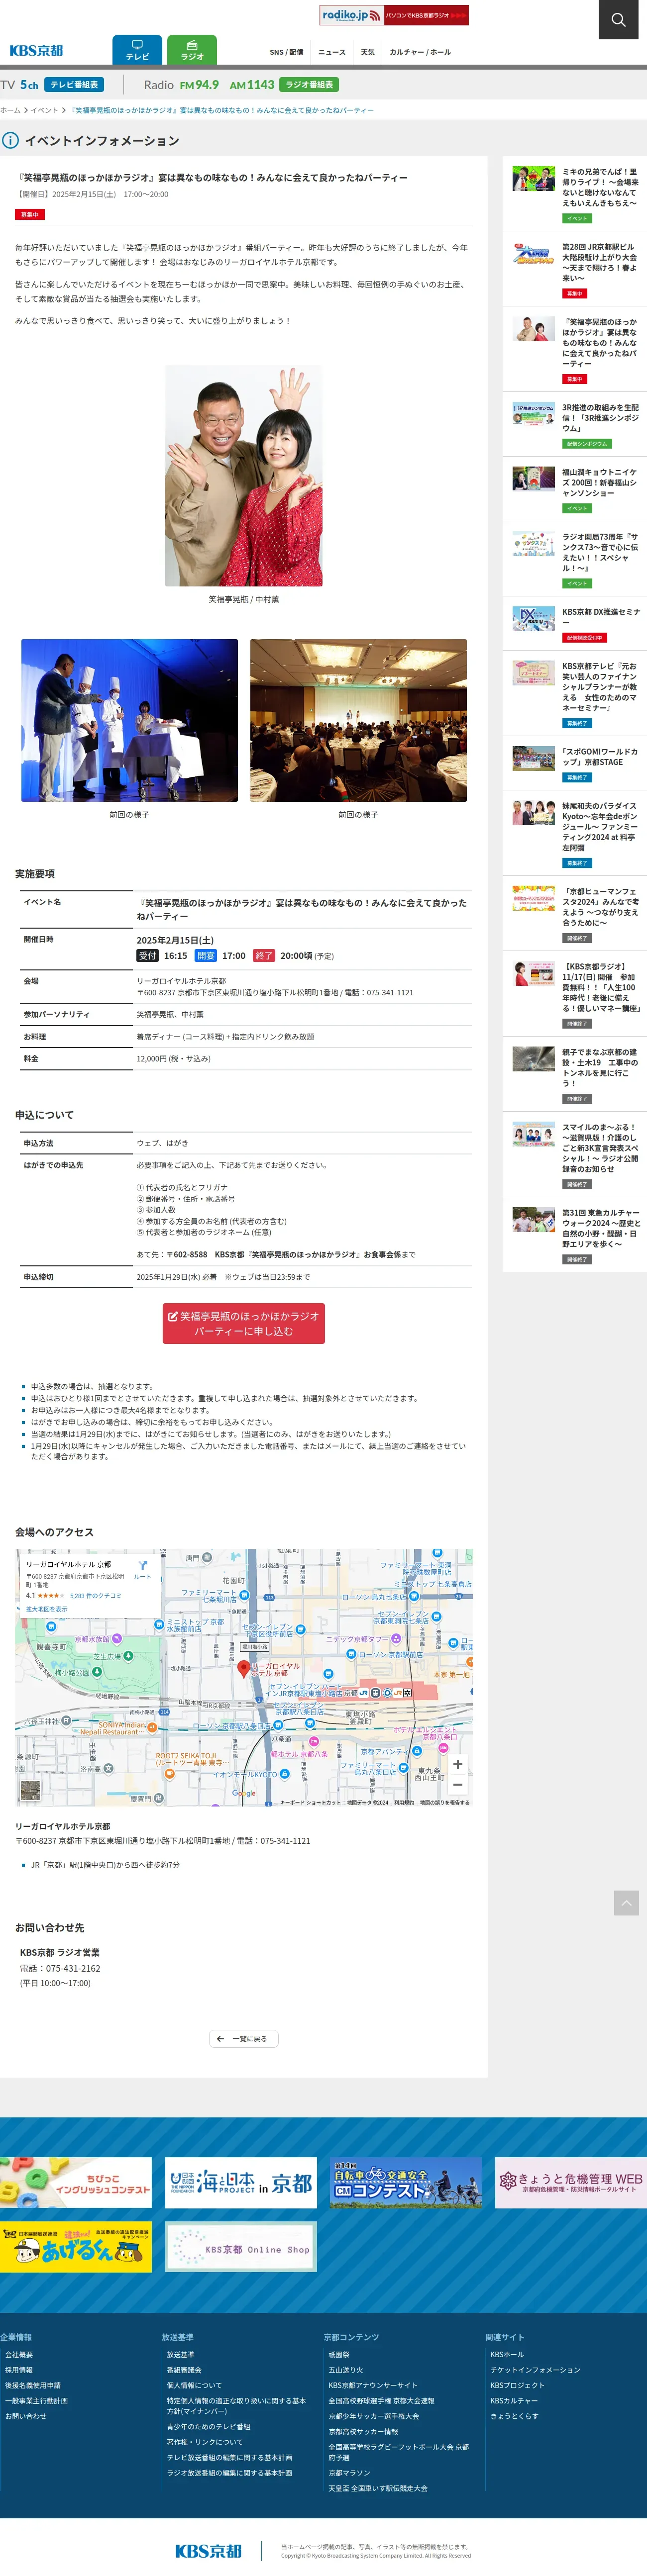
Task: Open sidebar item ラジオ開局73周年
Action: [x=574, y=559]
